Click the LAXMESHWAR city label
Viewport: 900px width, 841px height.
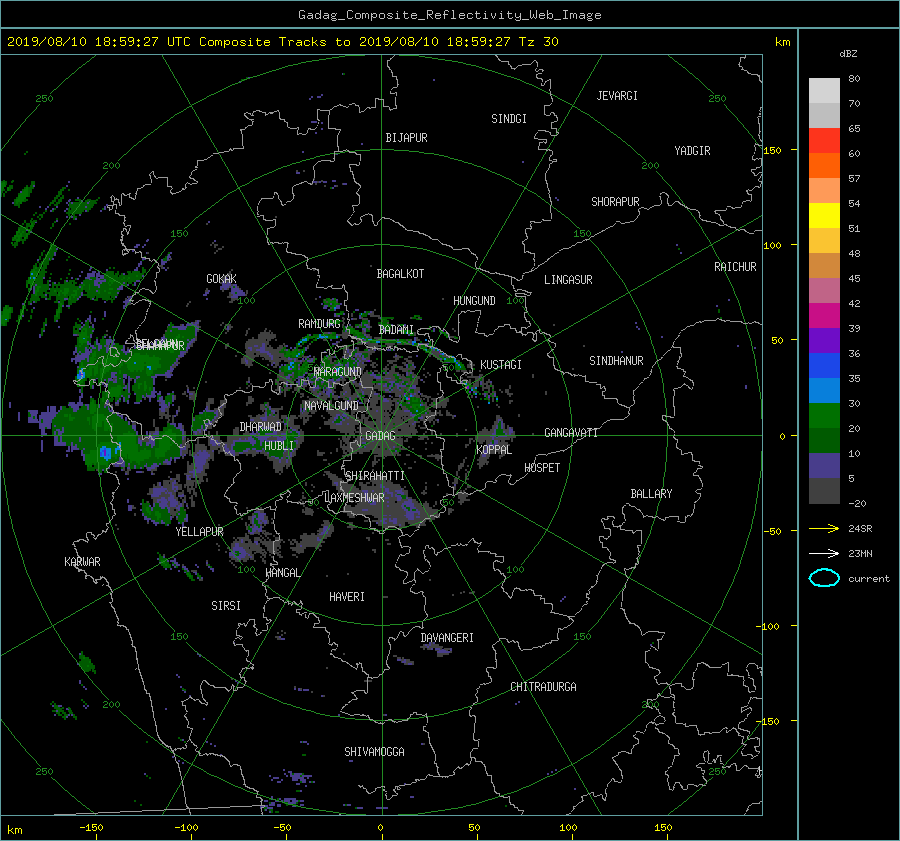354,498
